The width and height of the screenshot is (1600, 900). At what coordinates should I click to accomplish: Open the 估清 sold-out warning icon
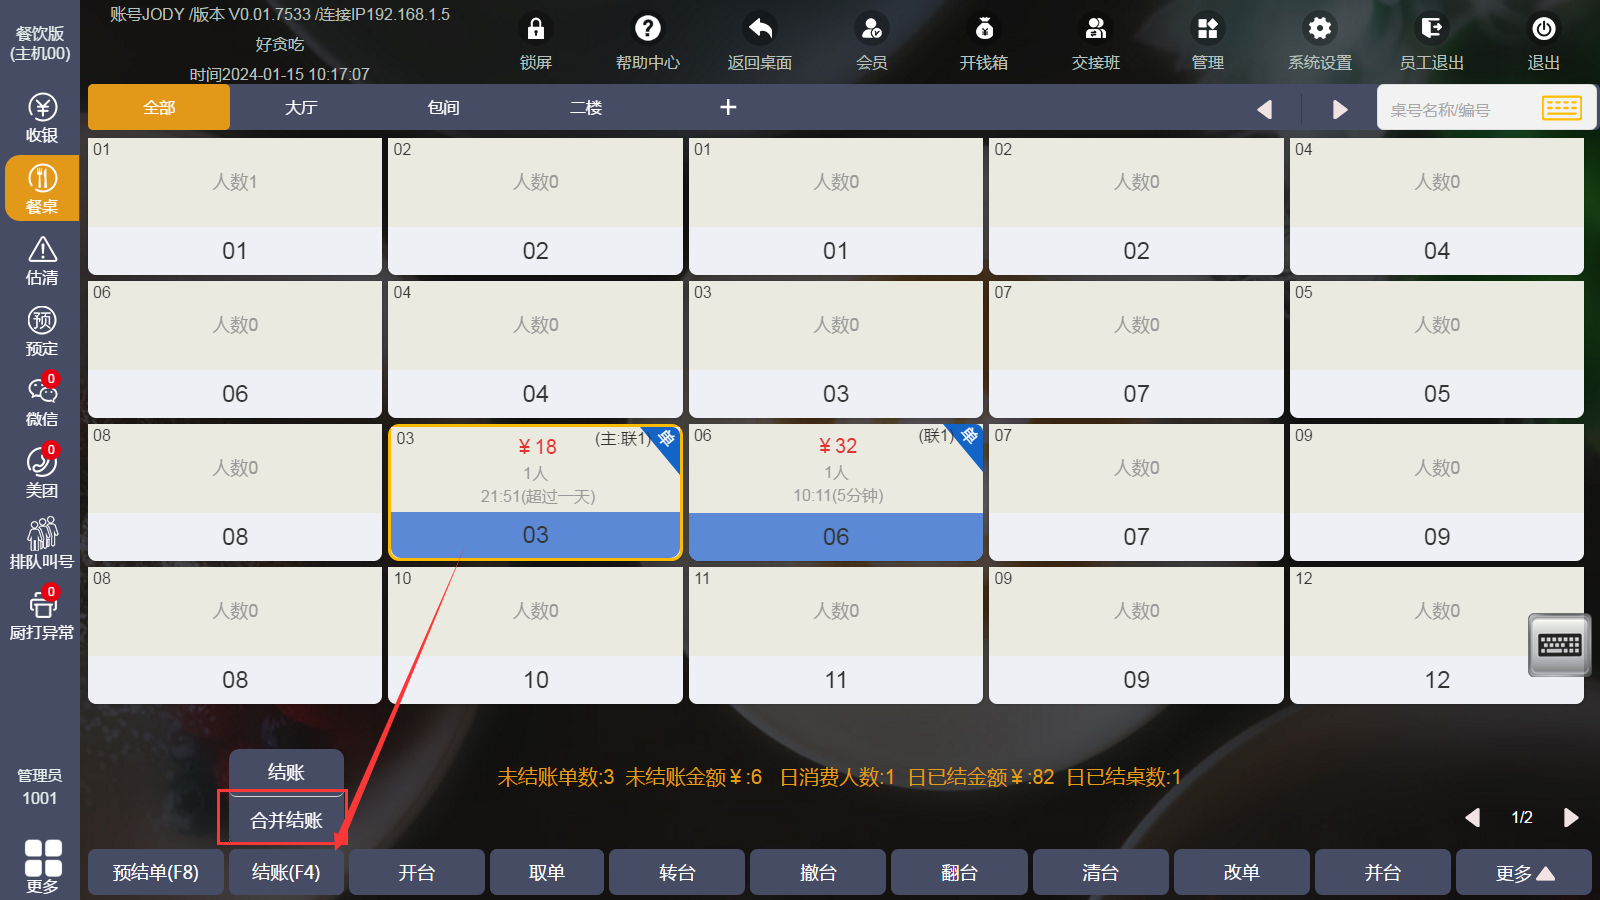point(41,260)
